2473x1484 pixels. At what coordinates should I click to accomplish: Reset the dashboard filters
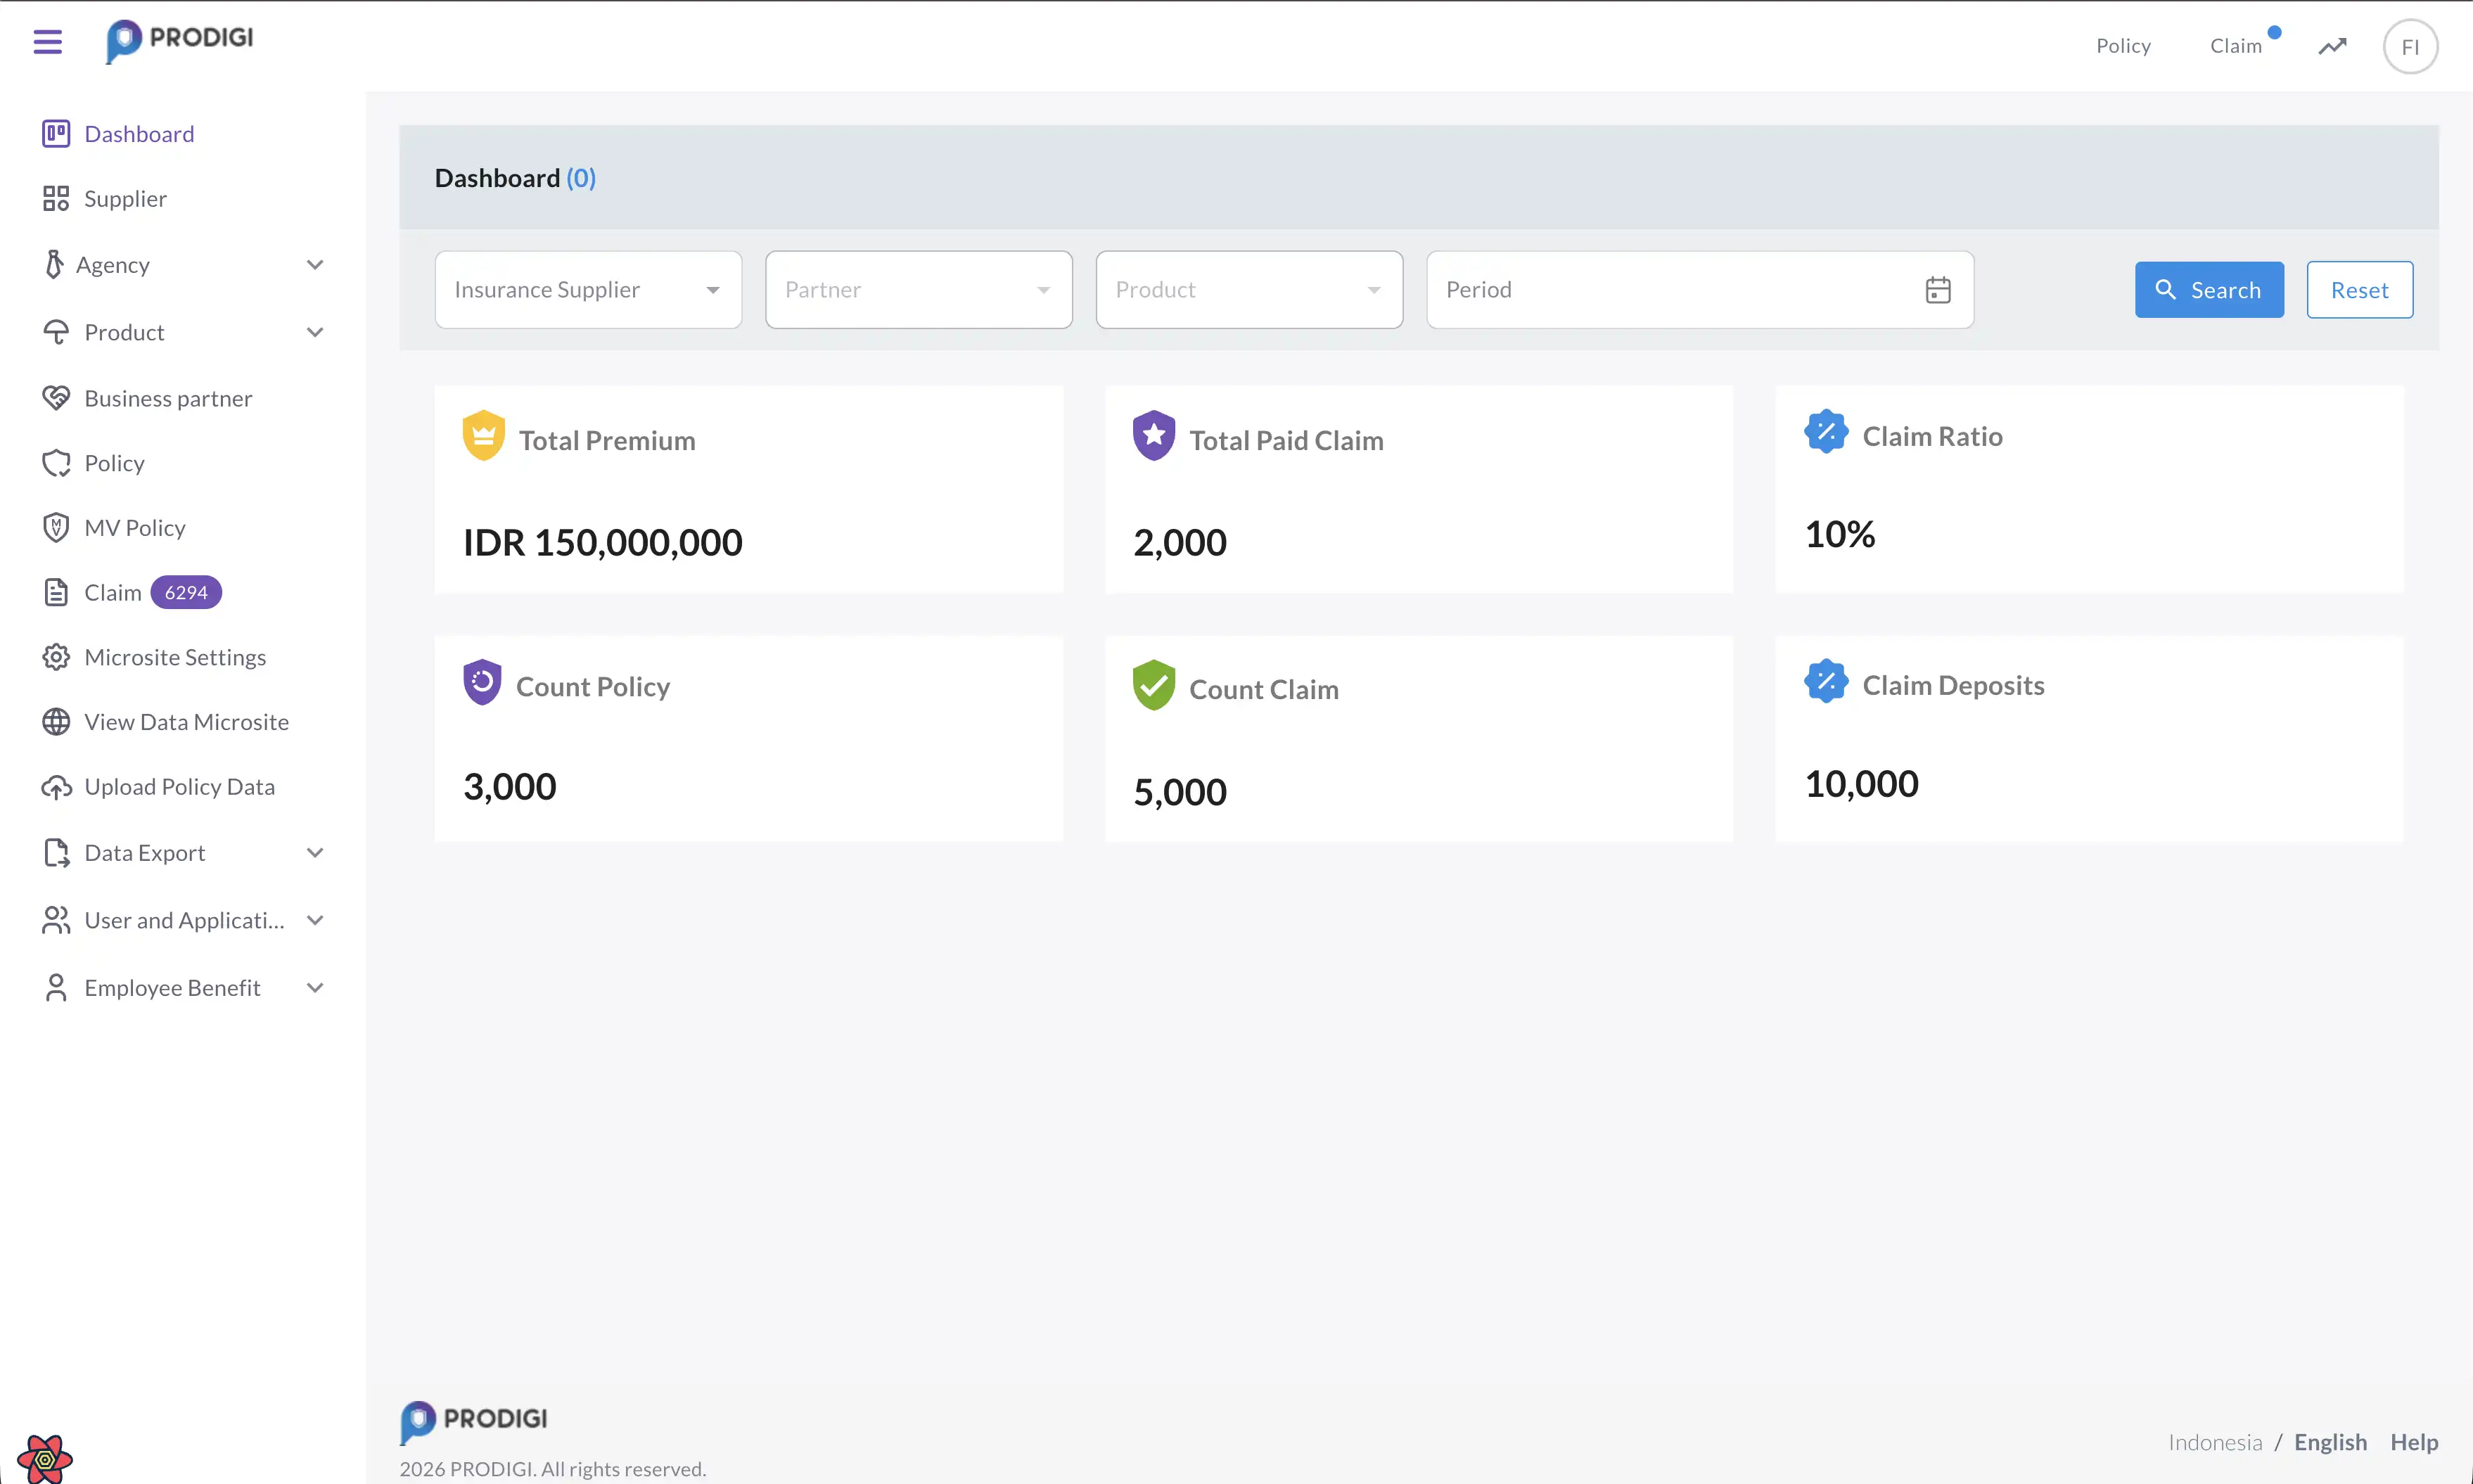(2358, 289)
